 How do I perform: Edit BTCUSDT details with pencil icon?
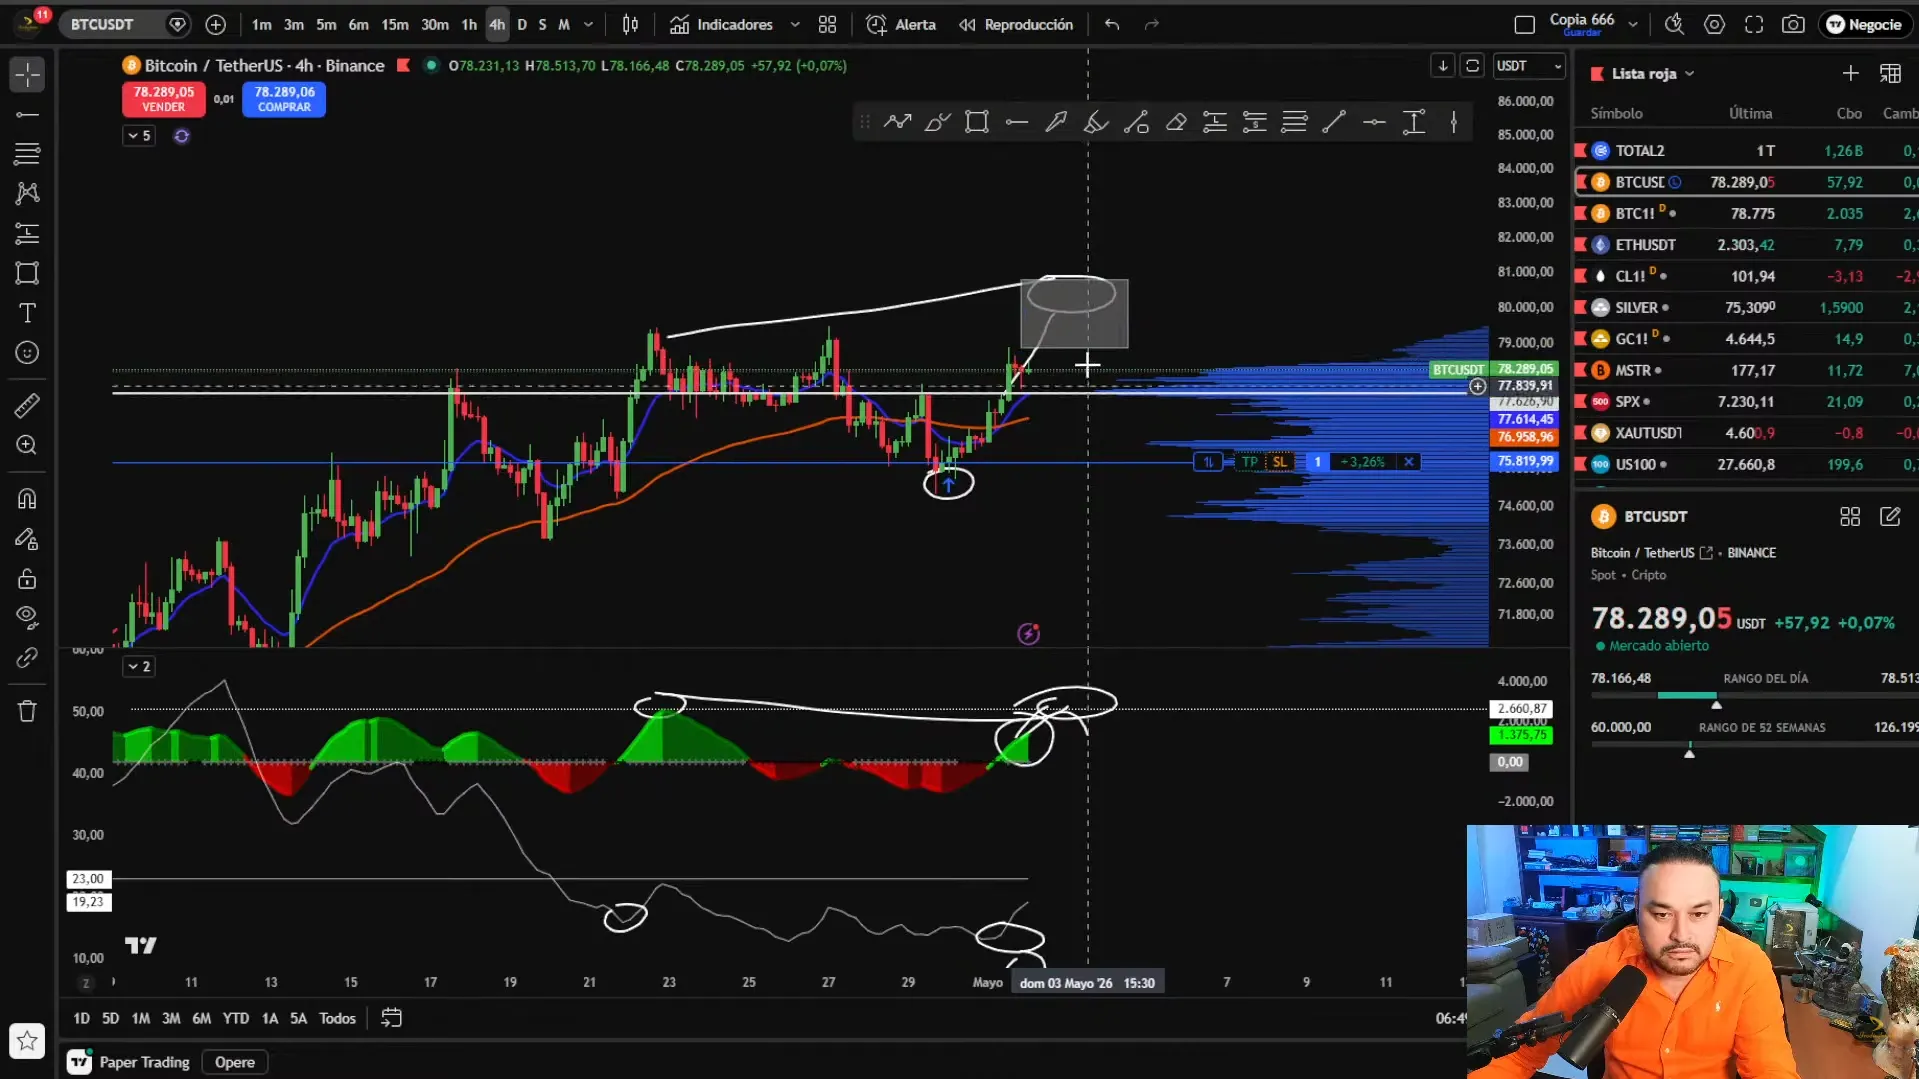(1890, 517)
